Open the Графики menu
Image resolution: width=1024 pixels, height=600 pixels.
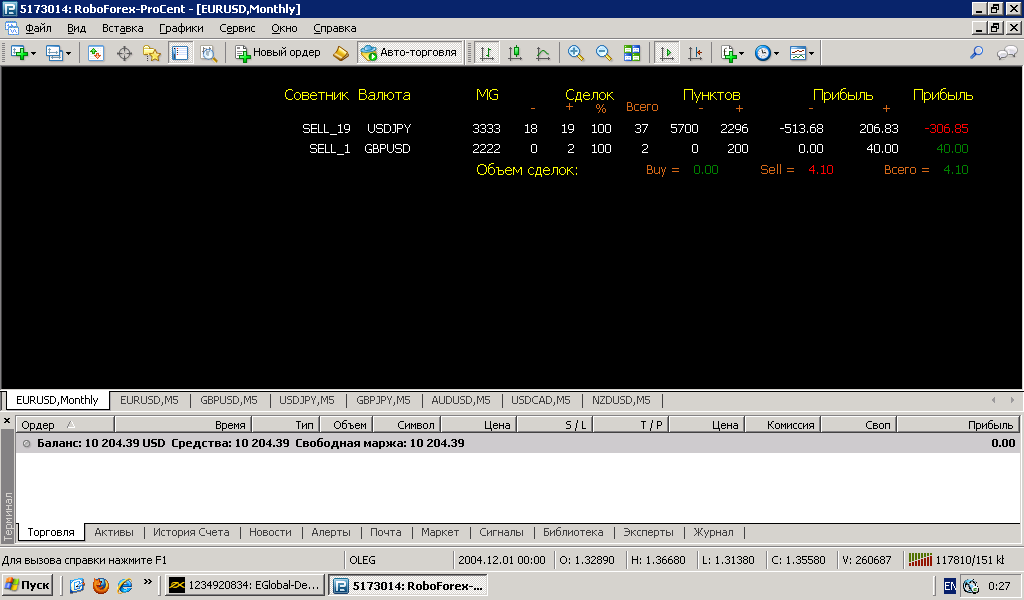pyautogui.click(x=182, y=28)
